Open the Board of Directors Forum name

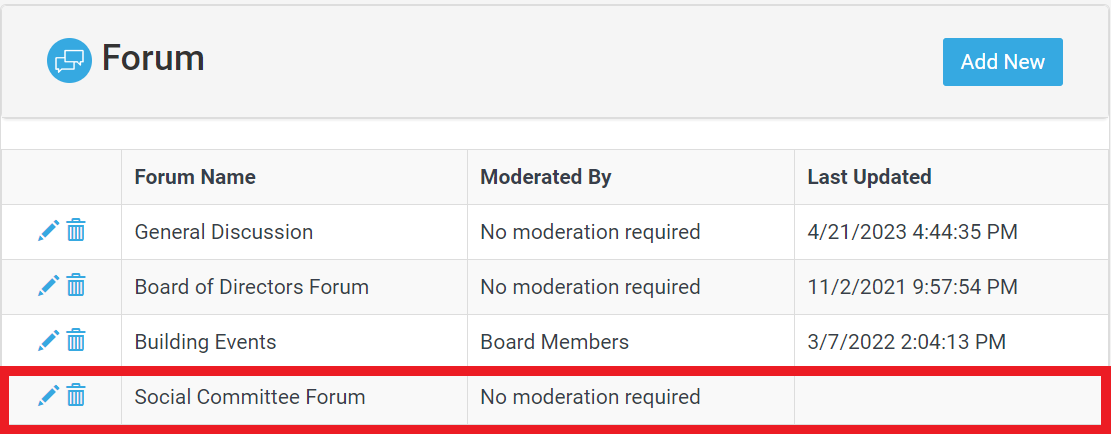pos(252,287)
